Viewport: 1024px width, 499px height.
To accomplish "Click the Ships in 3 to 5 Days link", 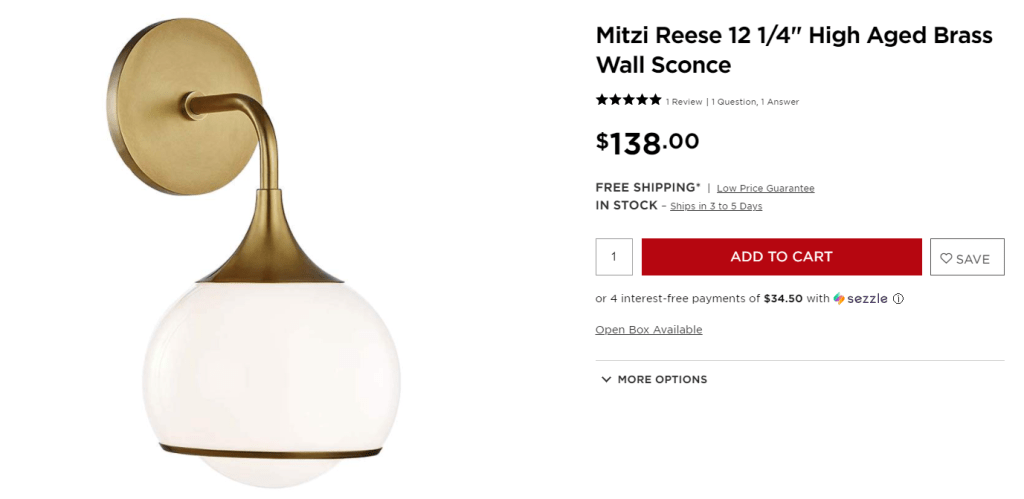I will [716, 206].
